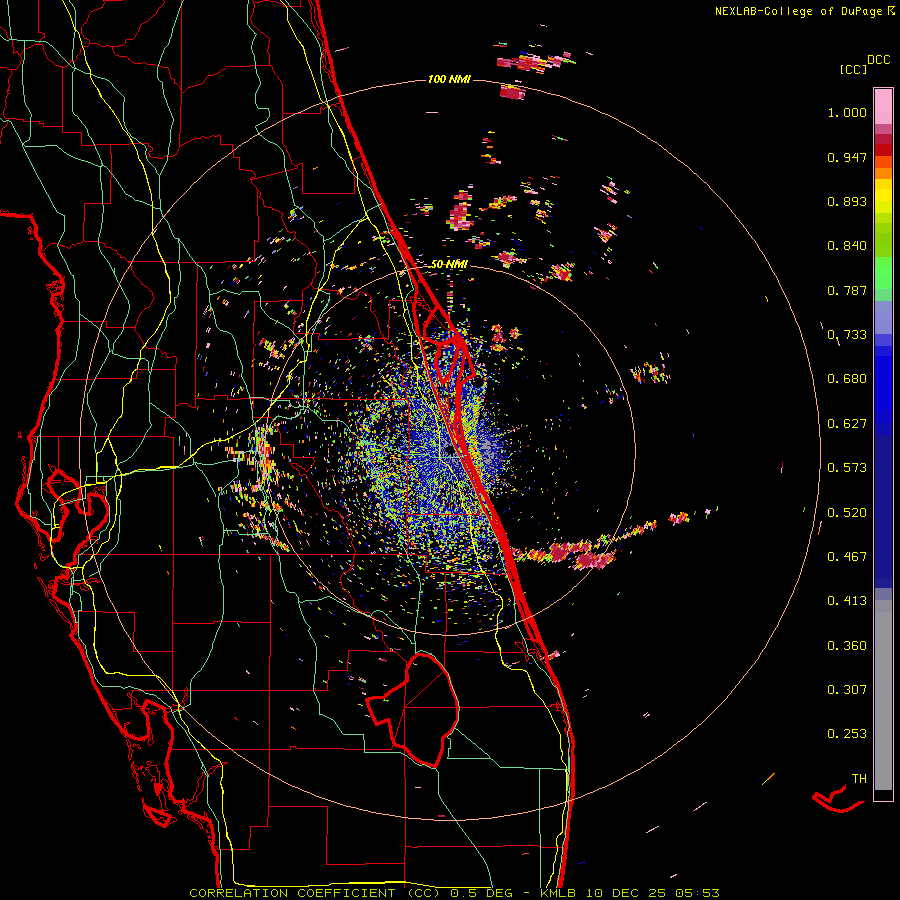The image size is (900, 900).
Task: Click the 0.253 scale value
Action: pos(847,734)
